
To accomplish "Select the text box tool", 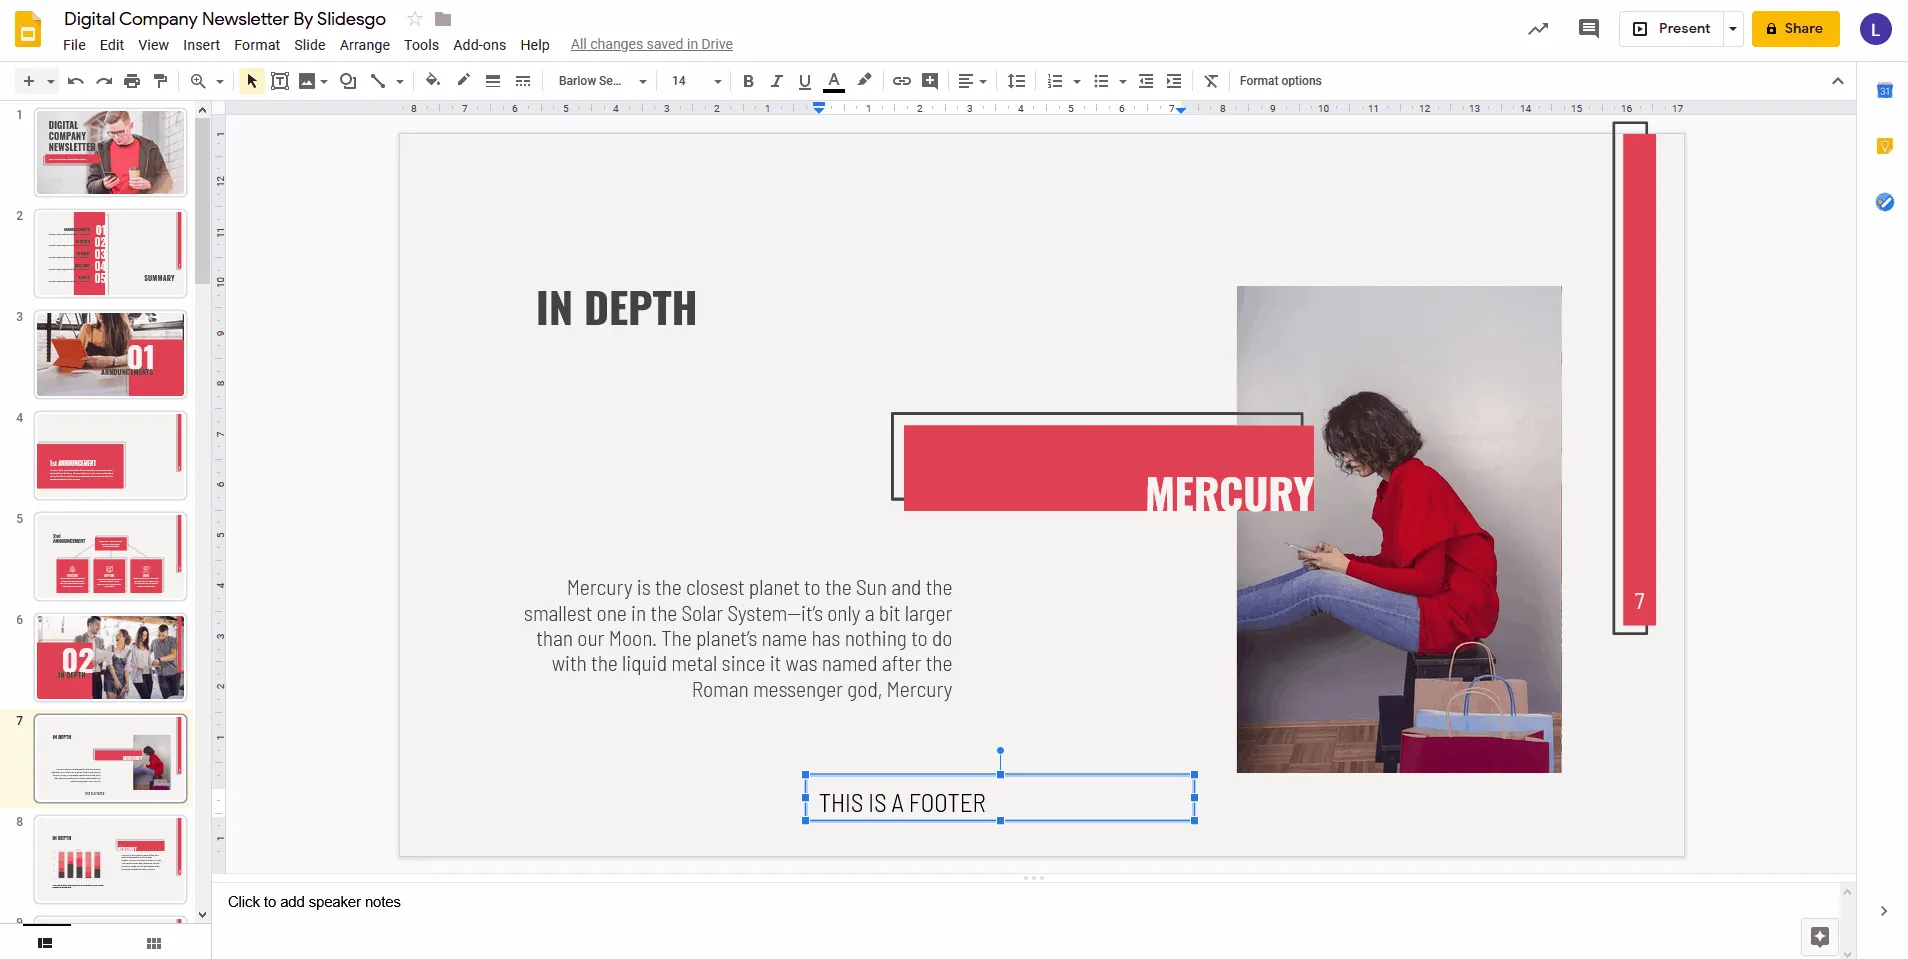I will click(279, 81).
